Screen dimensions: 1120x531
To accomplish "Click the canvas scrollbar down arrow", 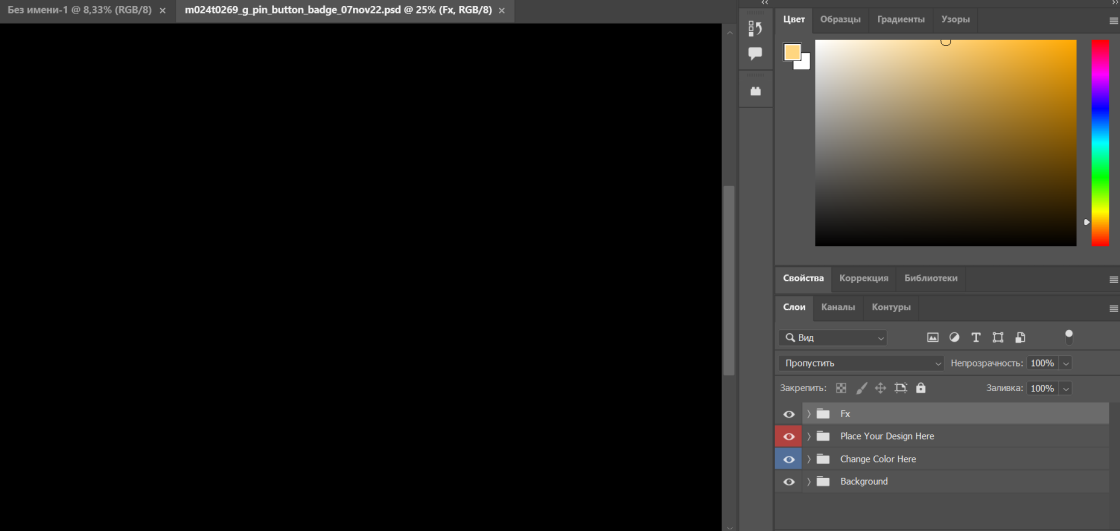I will 729,527.
